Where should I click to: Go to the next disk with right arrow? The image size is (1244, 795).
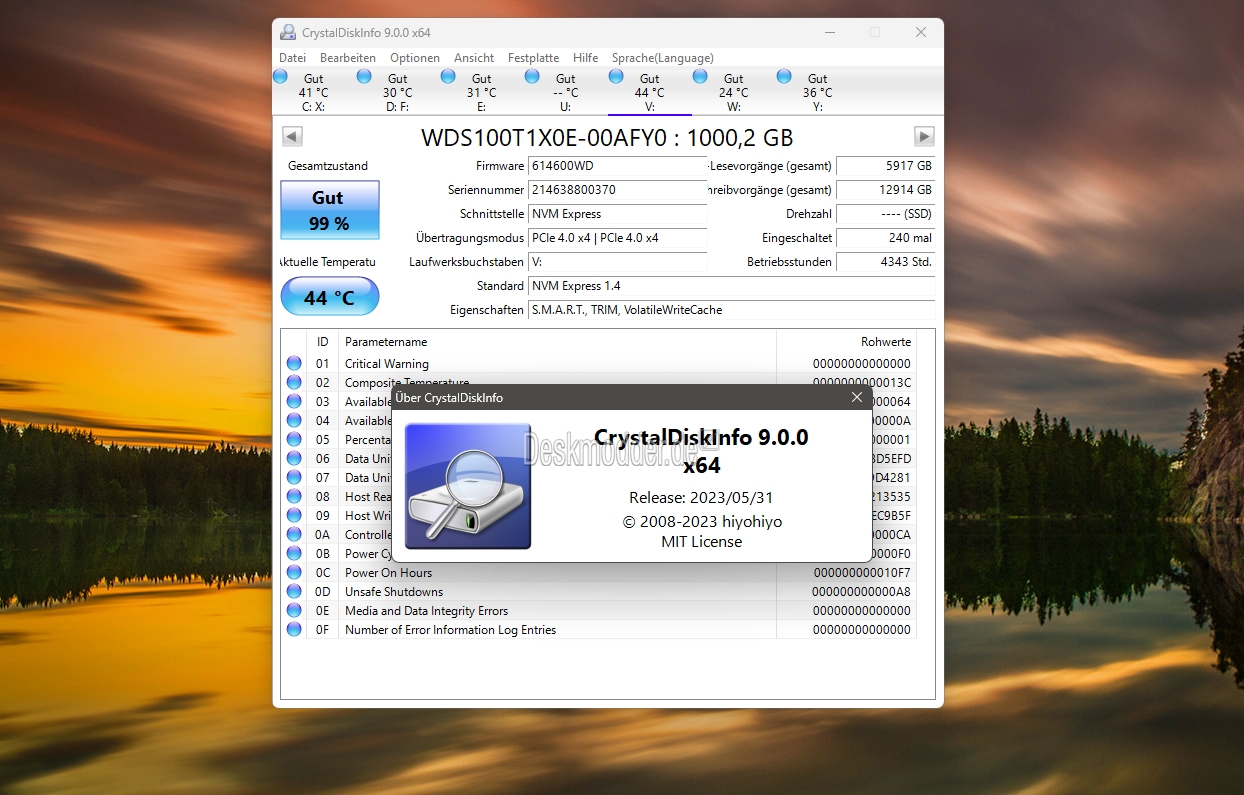[x=925, y=136]
